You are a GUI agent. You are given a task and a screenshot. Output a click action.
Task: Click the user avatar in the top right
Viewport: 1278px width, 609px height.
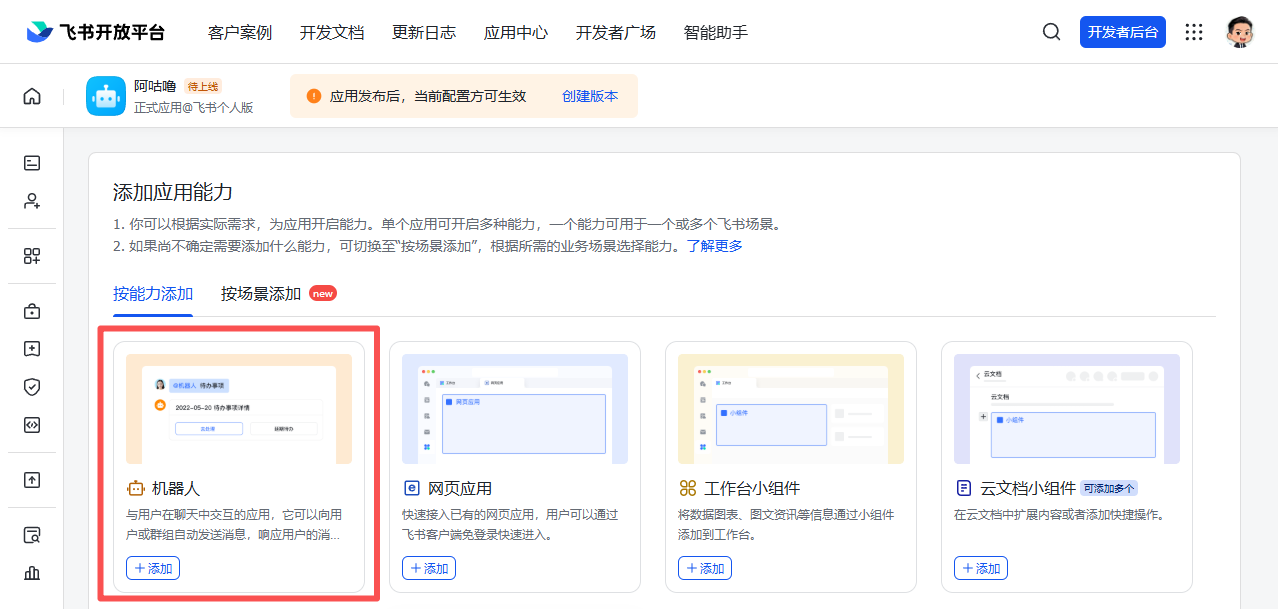[1240, 31]
